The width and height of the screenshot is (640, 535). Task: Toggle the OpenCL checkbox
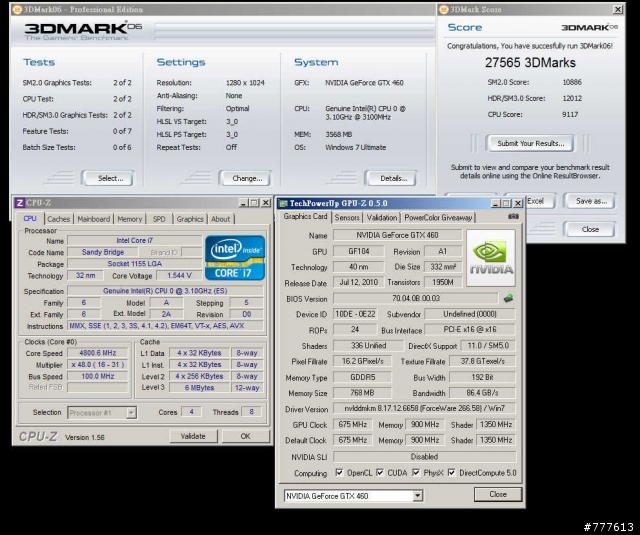tap(339, 472)
